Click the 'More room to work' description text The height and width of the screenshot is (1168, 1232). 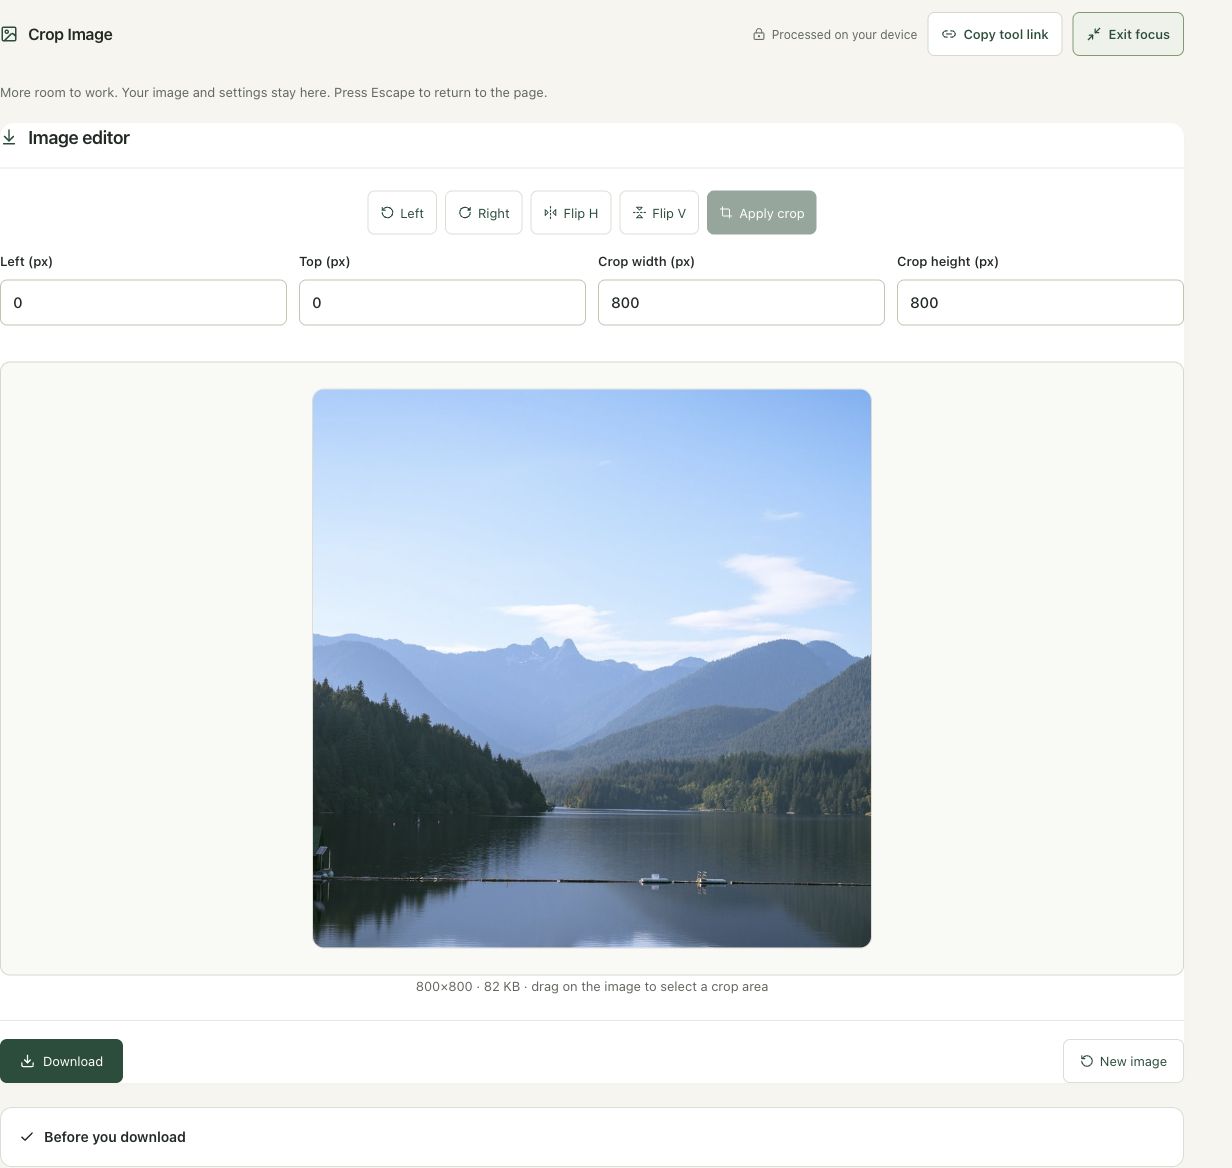(x=274, y=92)
